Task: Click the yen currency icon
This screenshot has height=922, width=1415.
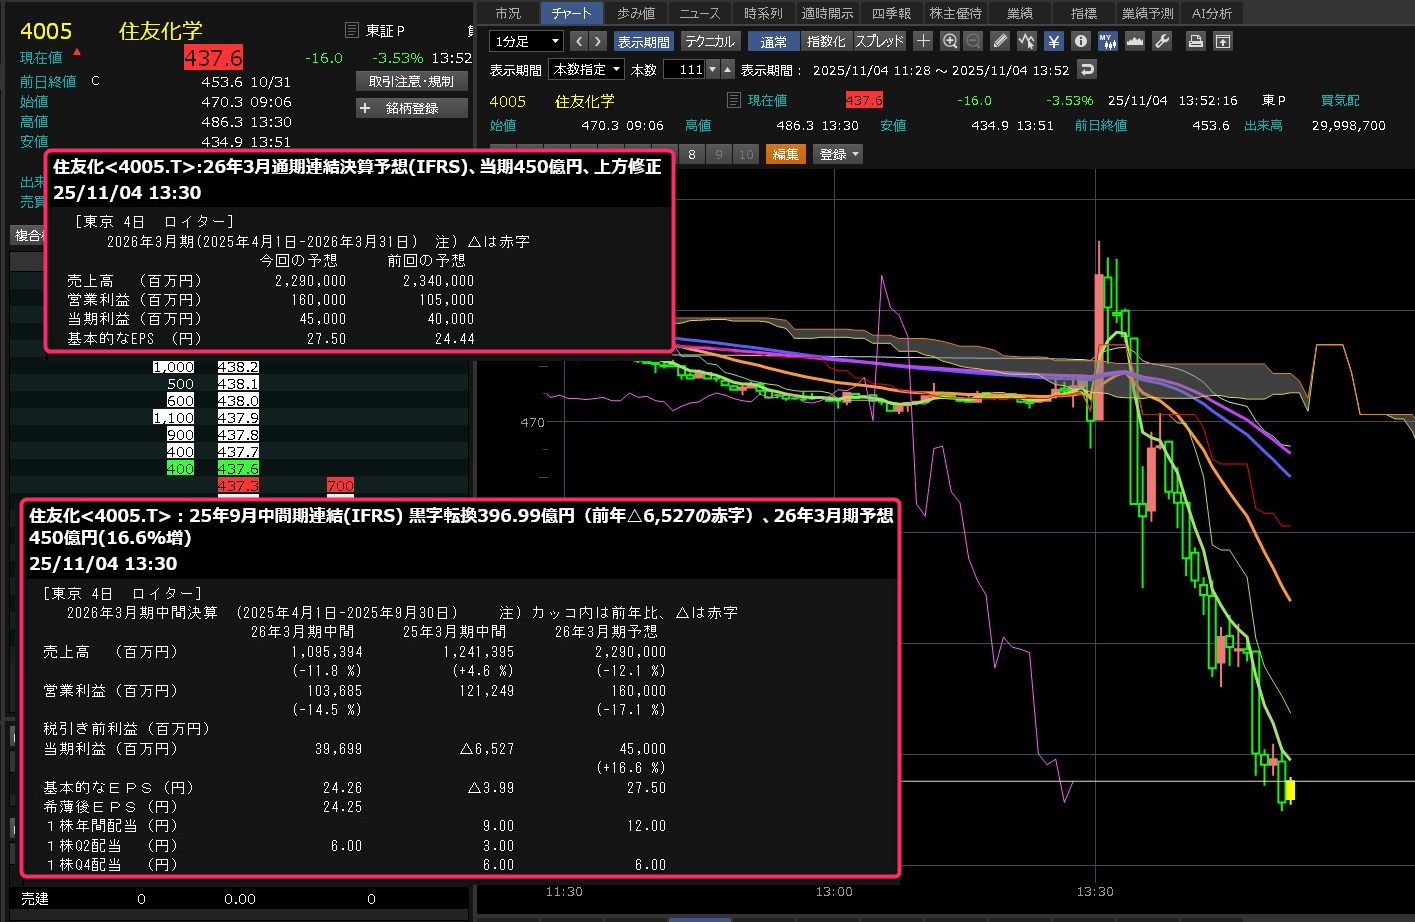Action: [x=1053, y=41]
